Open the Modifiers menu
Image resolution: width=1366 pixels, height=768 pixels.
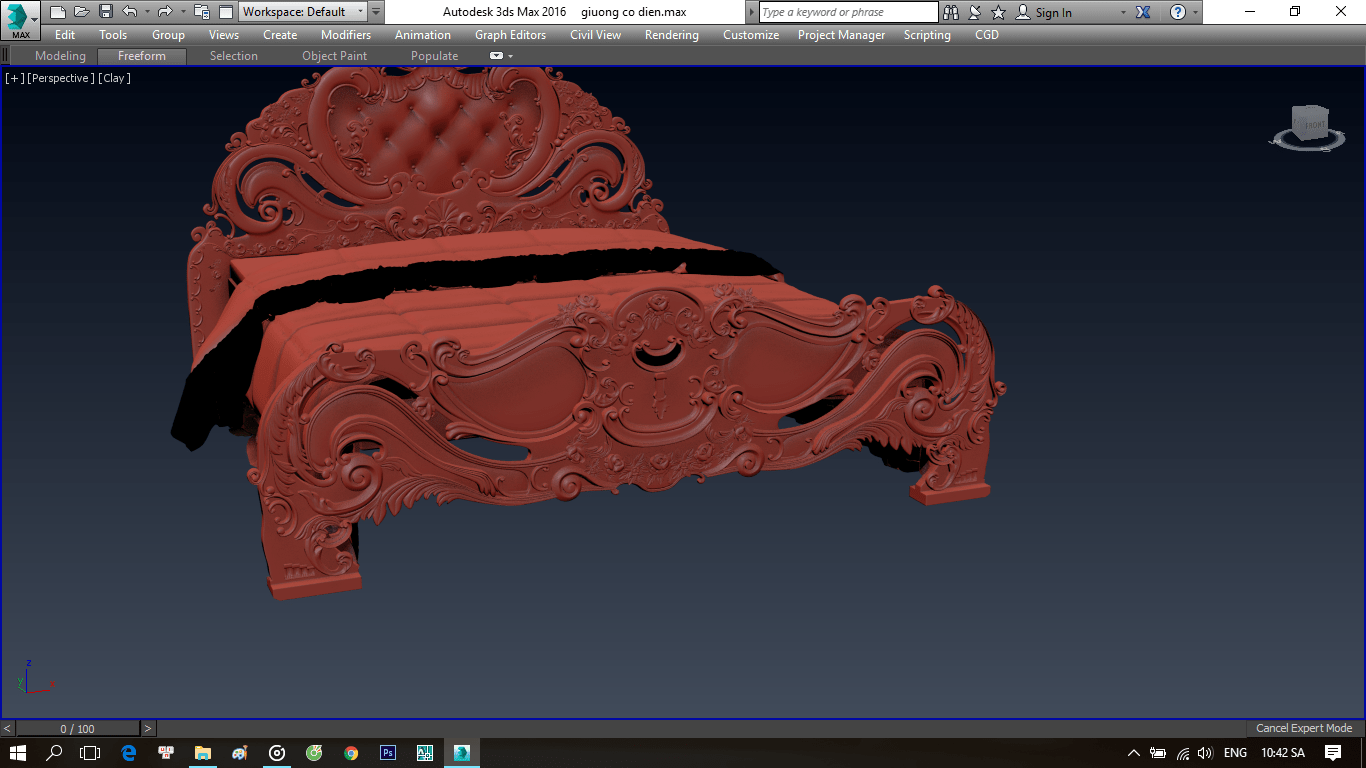pyautogui.click(x=345, y=35)
